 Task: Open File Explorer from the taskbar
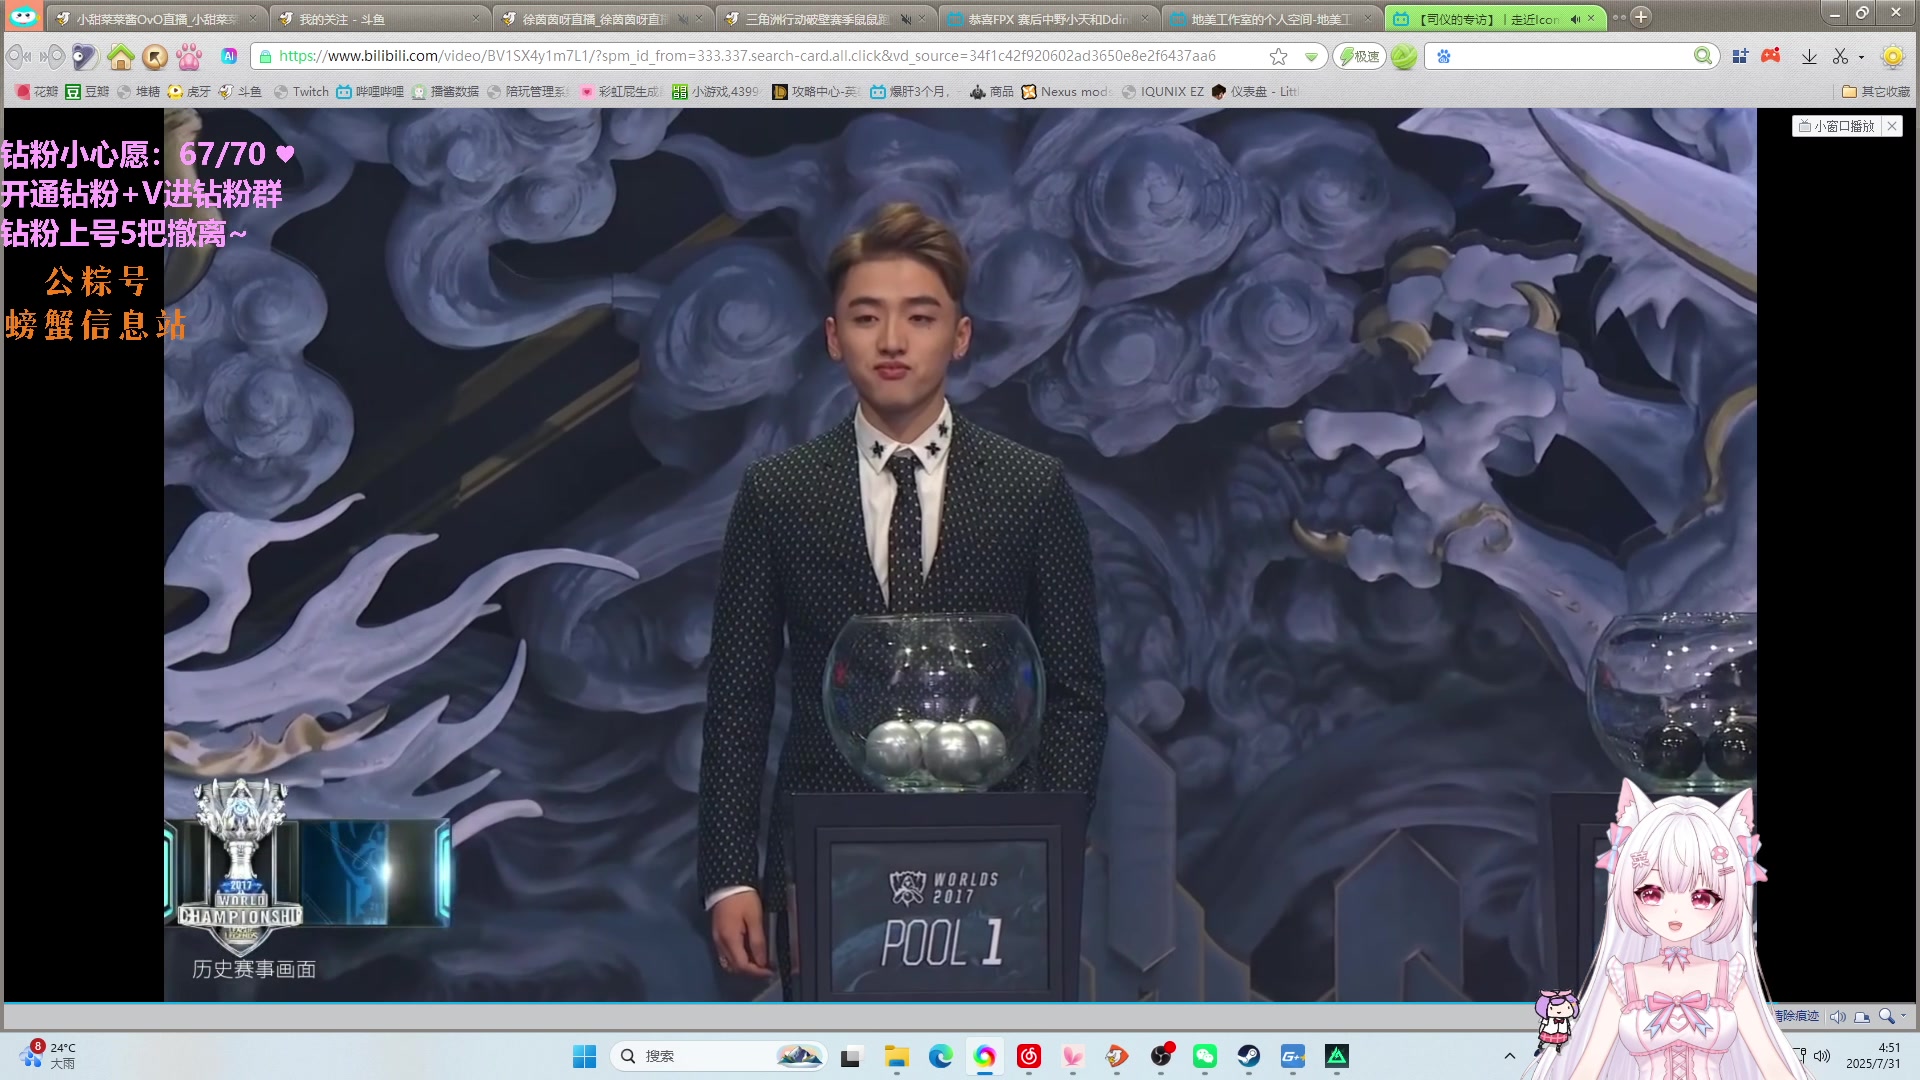click(896, 1056)
